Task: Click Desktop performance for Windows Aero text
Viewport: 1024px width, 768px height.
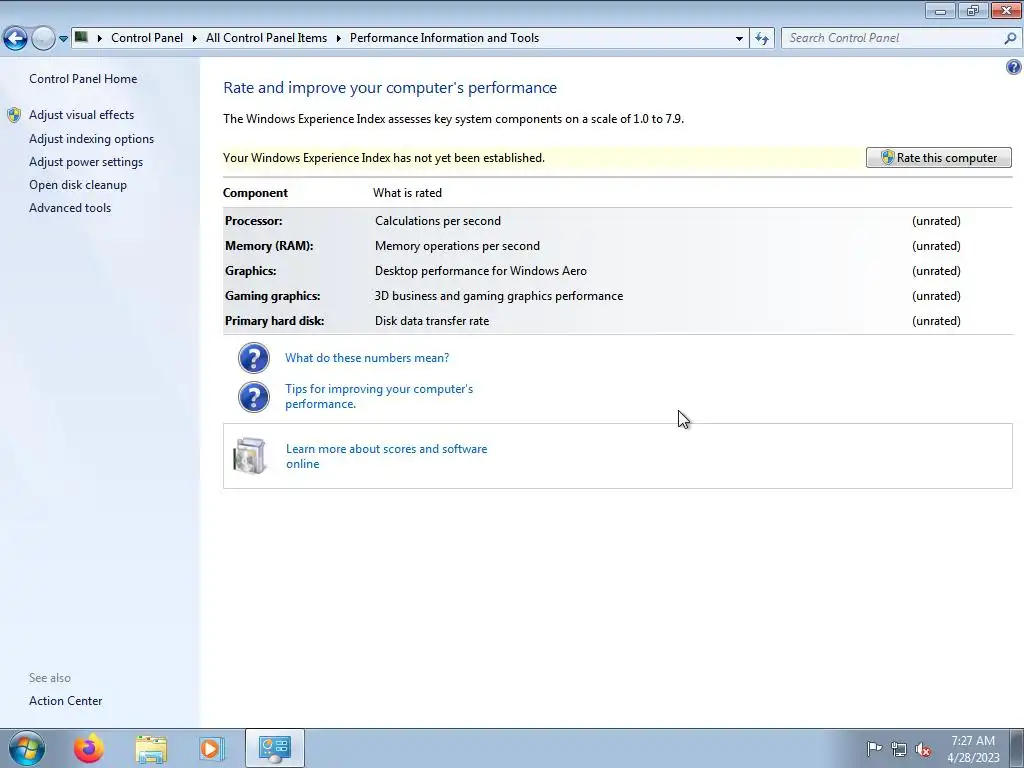Action: click(x=481, y=271)
